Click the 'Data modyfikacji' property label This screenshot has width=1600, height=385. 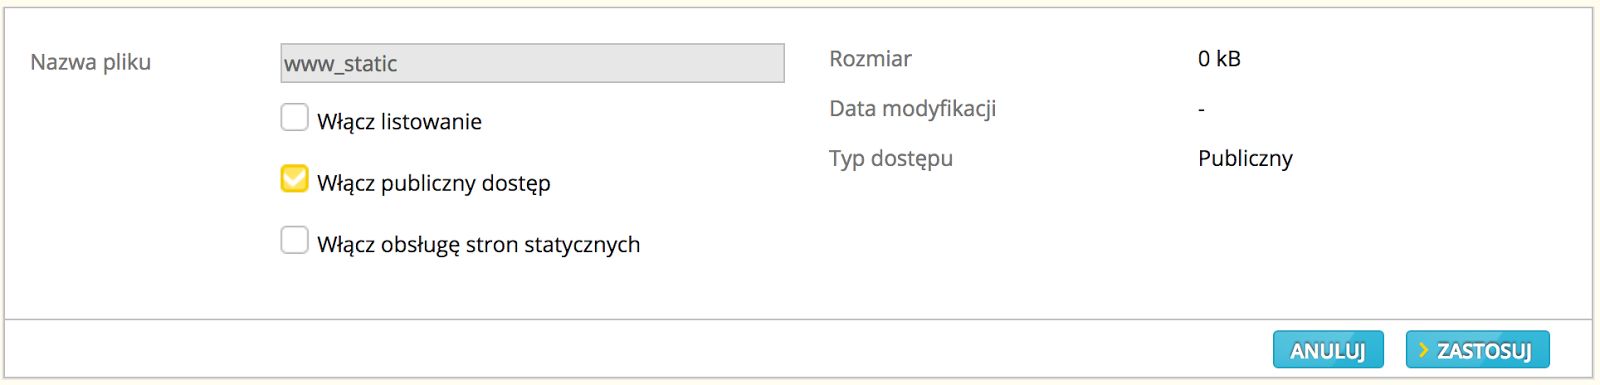point(913,108)
